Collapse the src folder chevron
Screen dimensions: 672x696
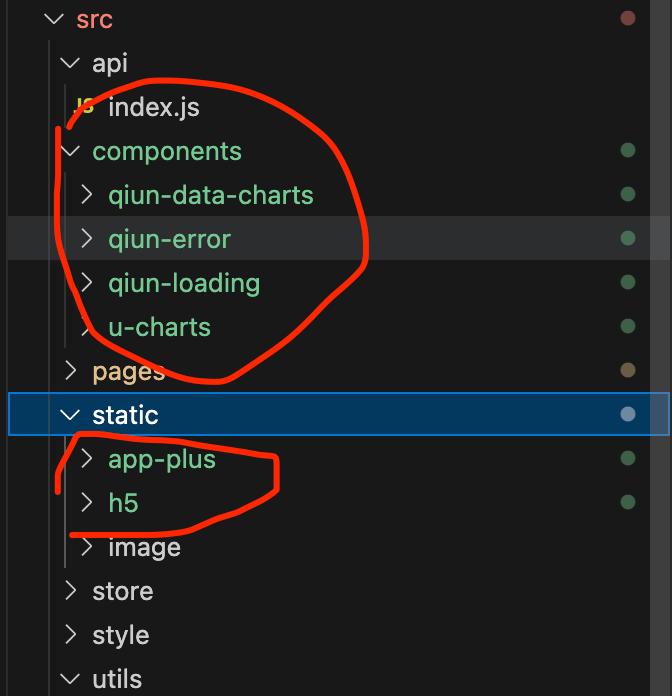pos(54,19)
